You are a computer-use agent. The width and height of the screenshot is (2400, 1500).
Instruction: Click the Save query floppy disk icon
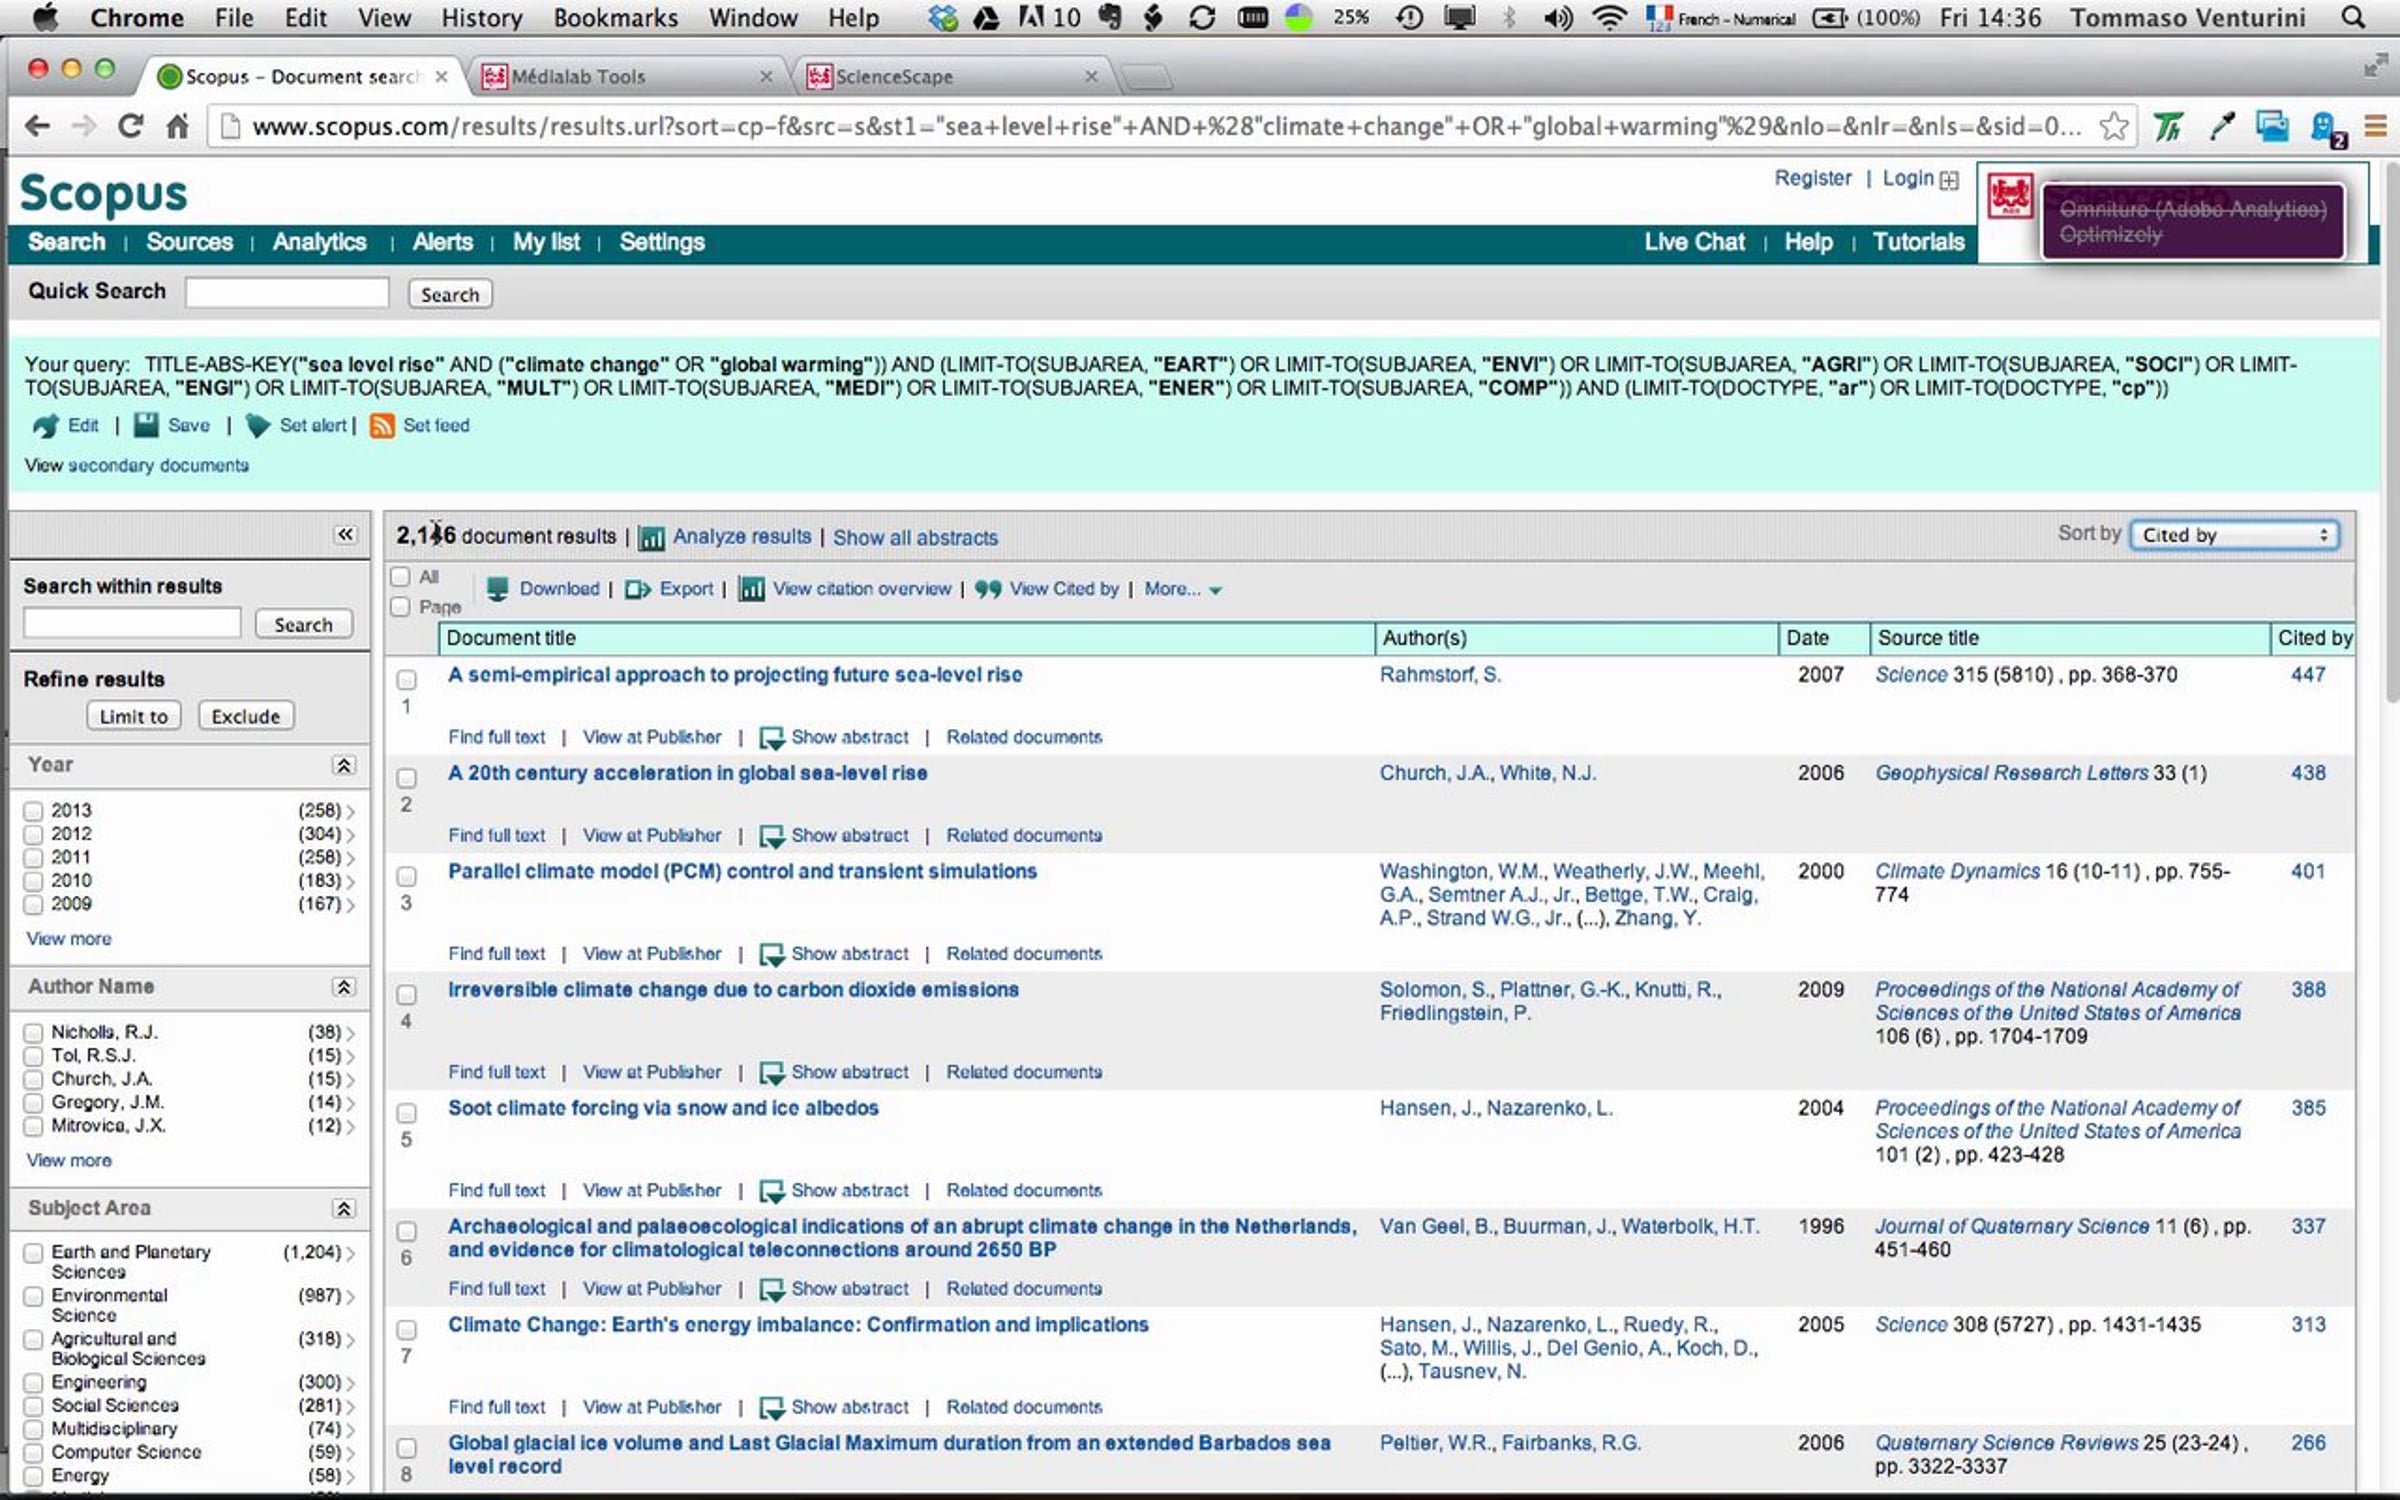point(146,425)
